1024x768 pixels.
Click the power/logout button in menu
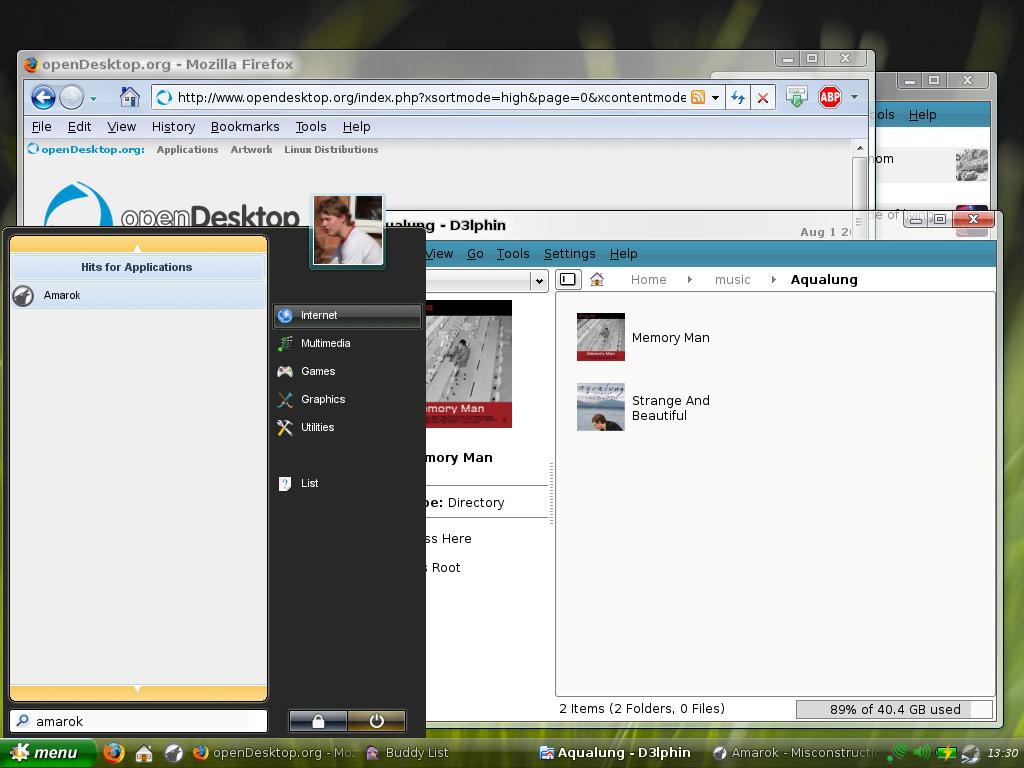point(376,721)
